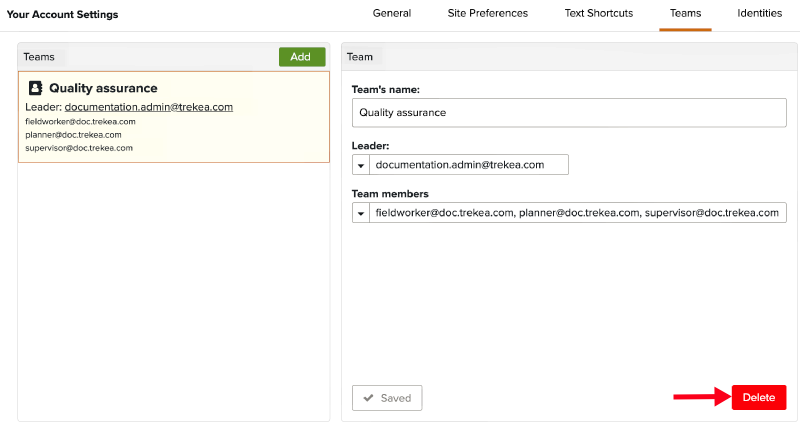
Task: Open the documentation.admin@trekea.com leader link
Action: 148,107
